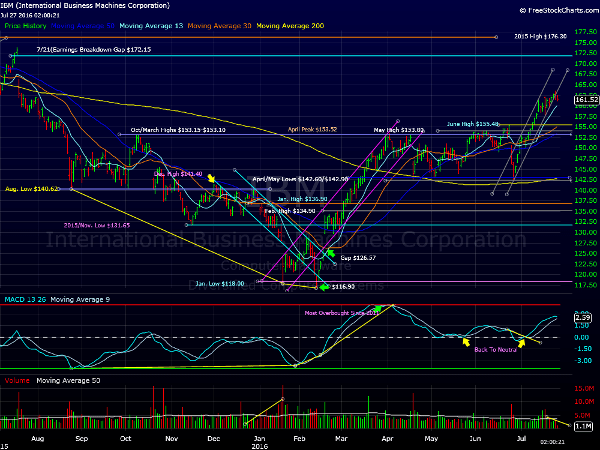Image resolution: width=600 pixels, height=450 pixels.
Task: Click the 'Jan. High' annotation
Action: [302, 199]
